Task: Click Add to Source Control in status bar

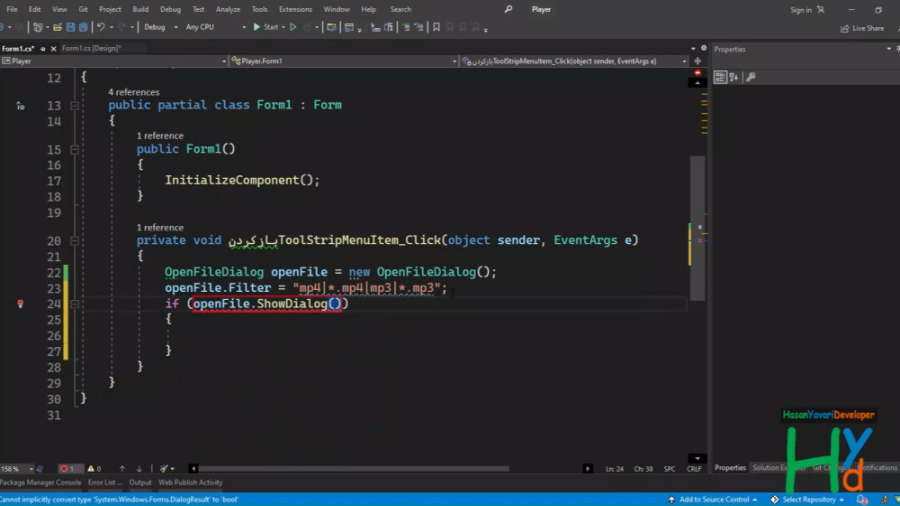Action: click(713, 499)
